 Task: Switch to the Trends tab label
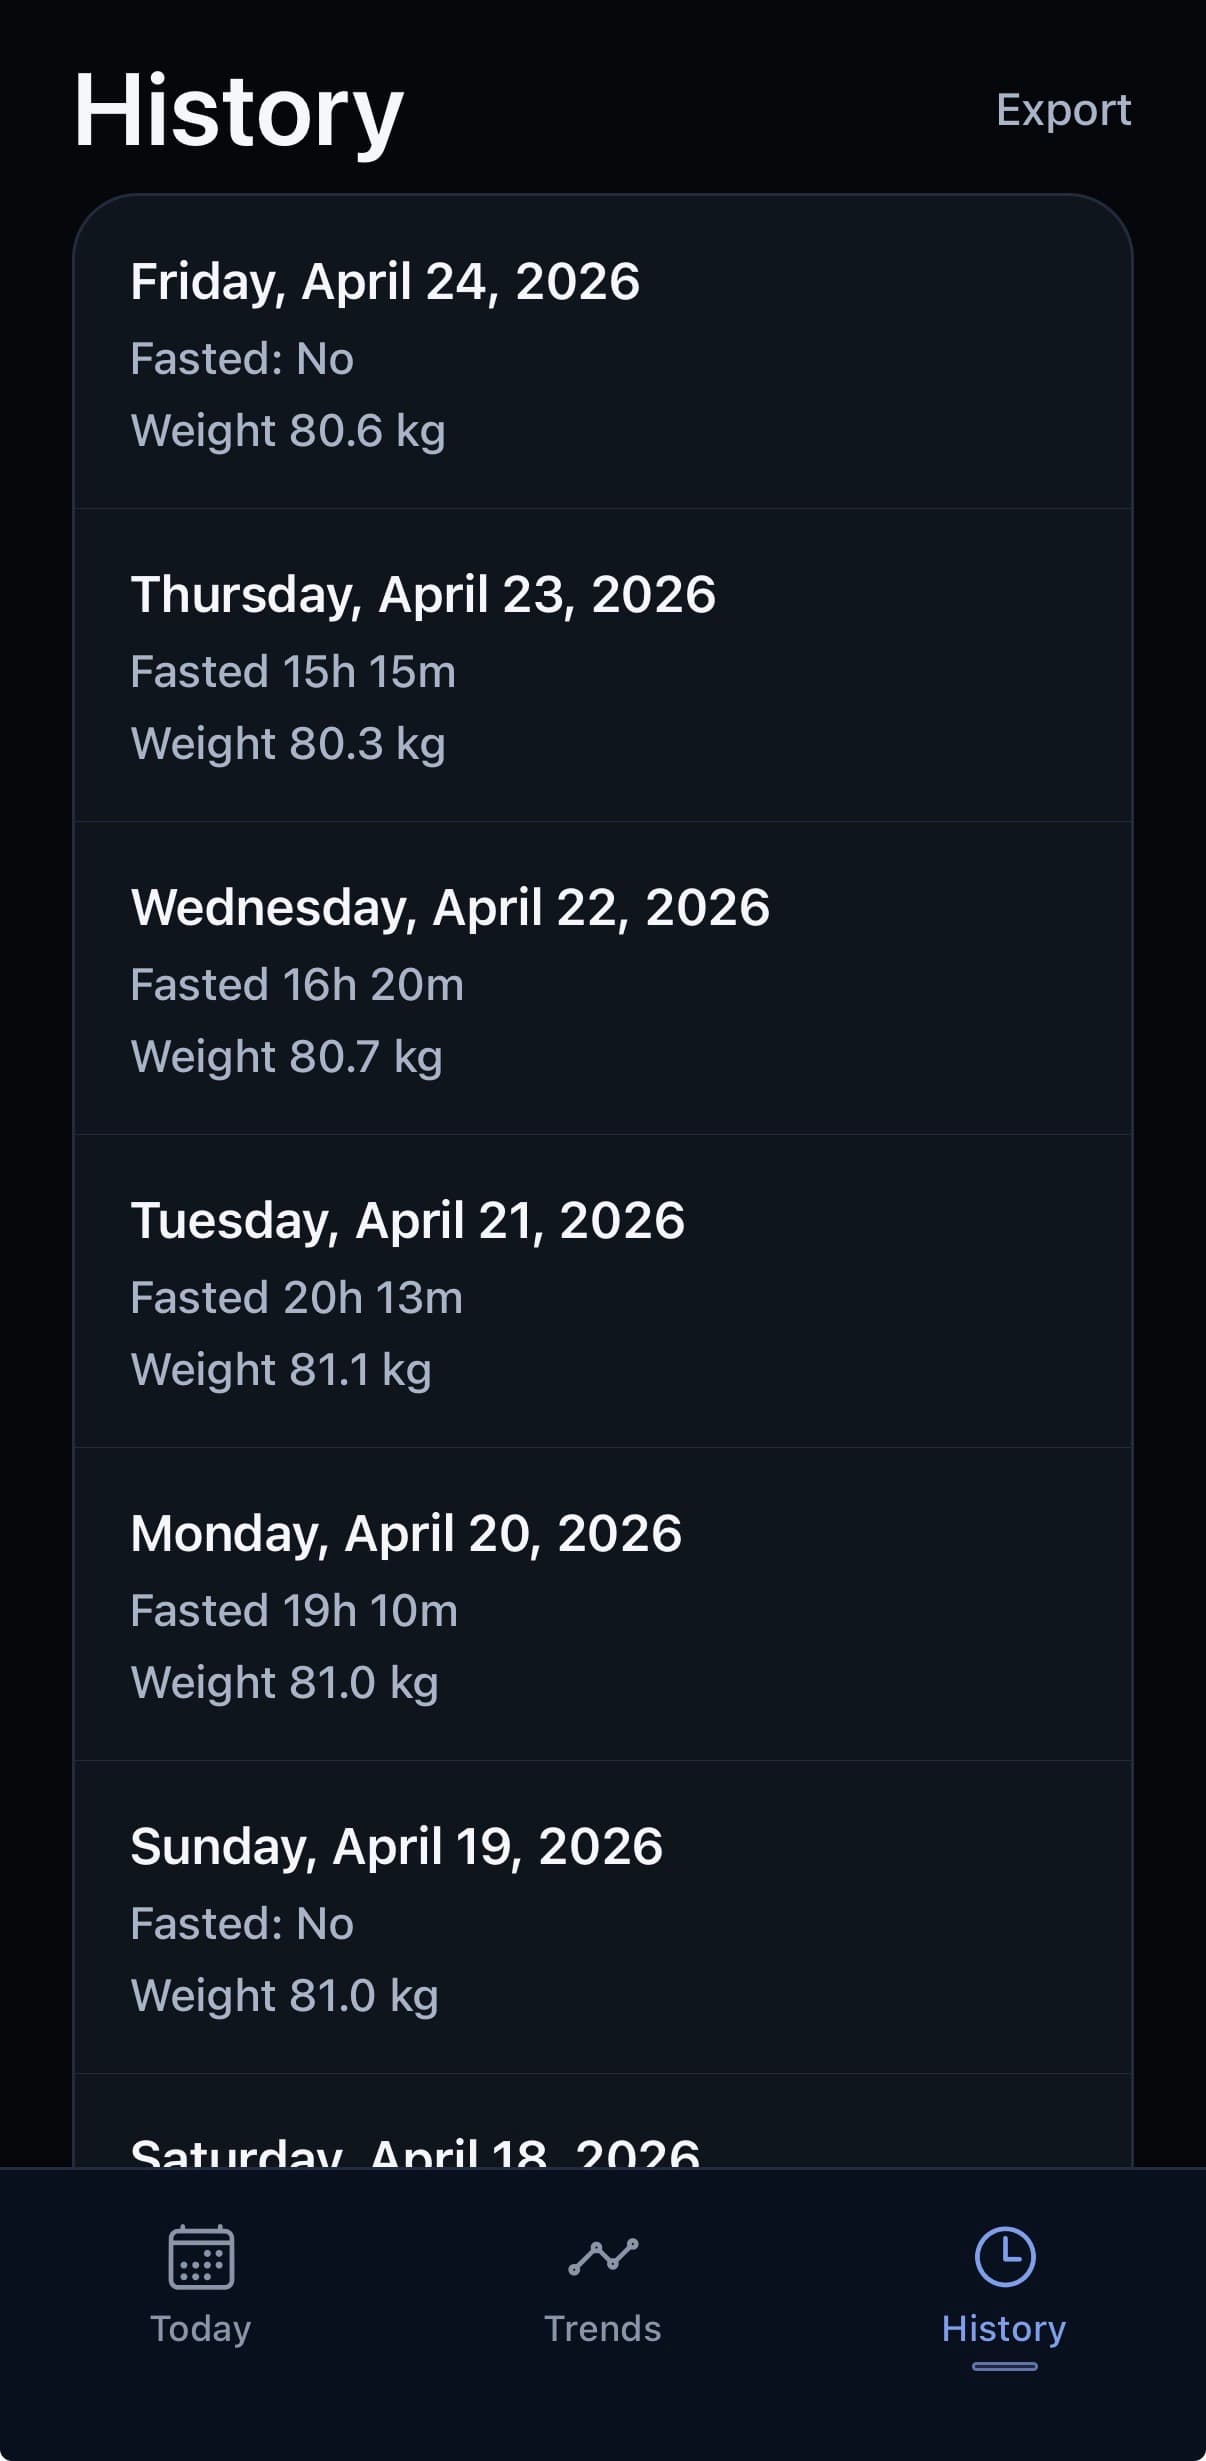[x=603, y=2329]
